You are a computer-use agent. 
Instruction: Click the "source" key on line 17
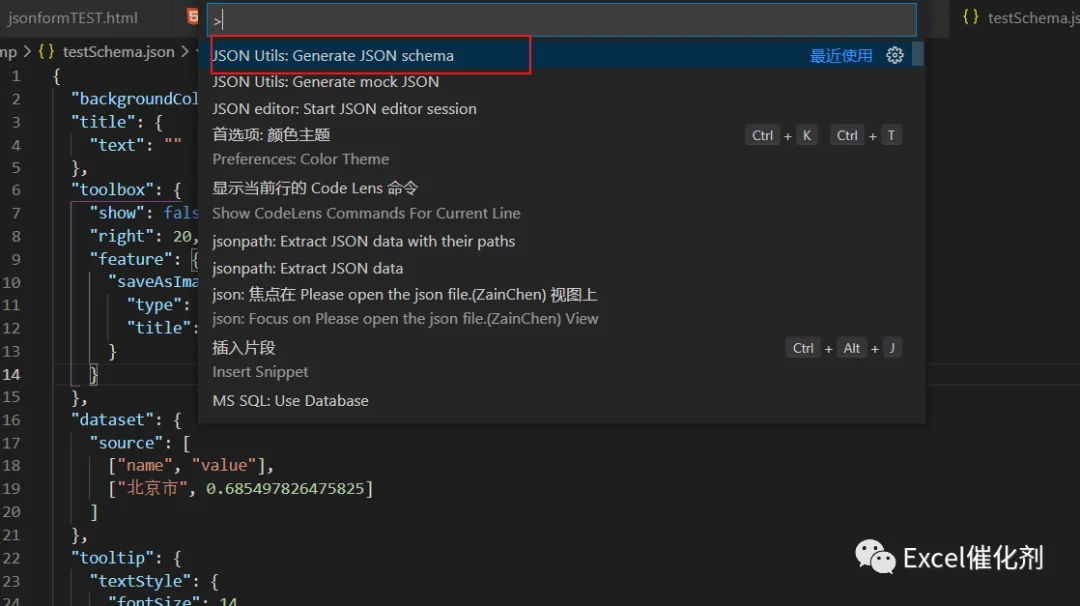click(x=127, y=443)
